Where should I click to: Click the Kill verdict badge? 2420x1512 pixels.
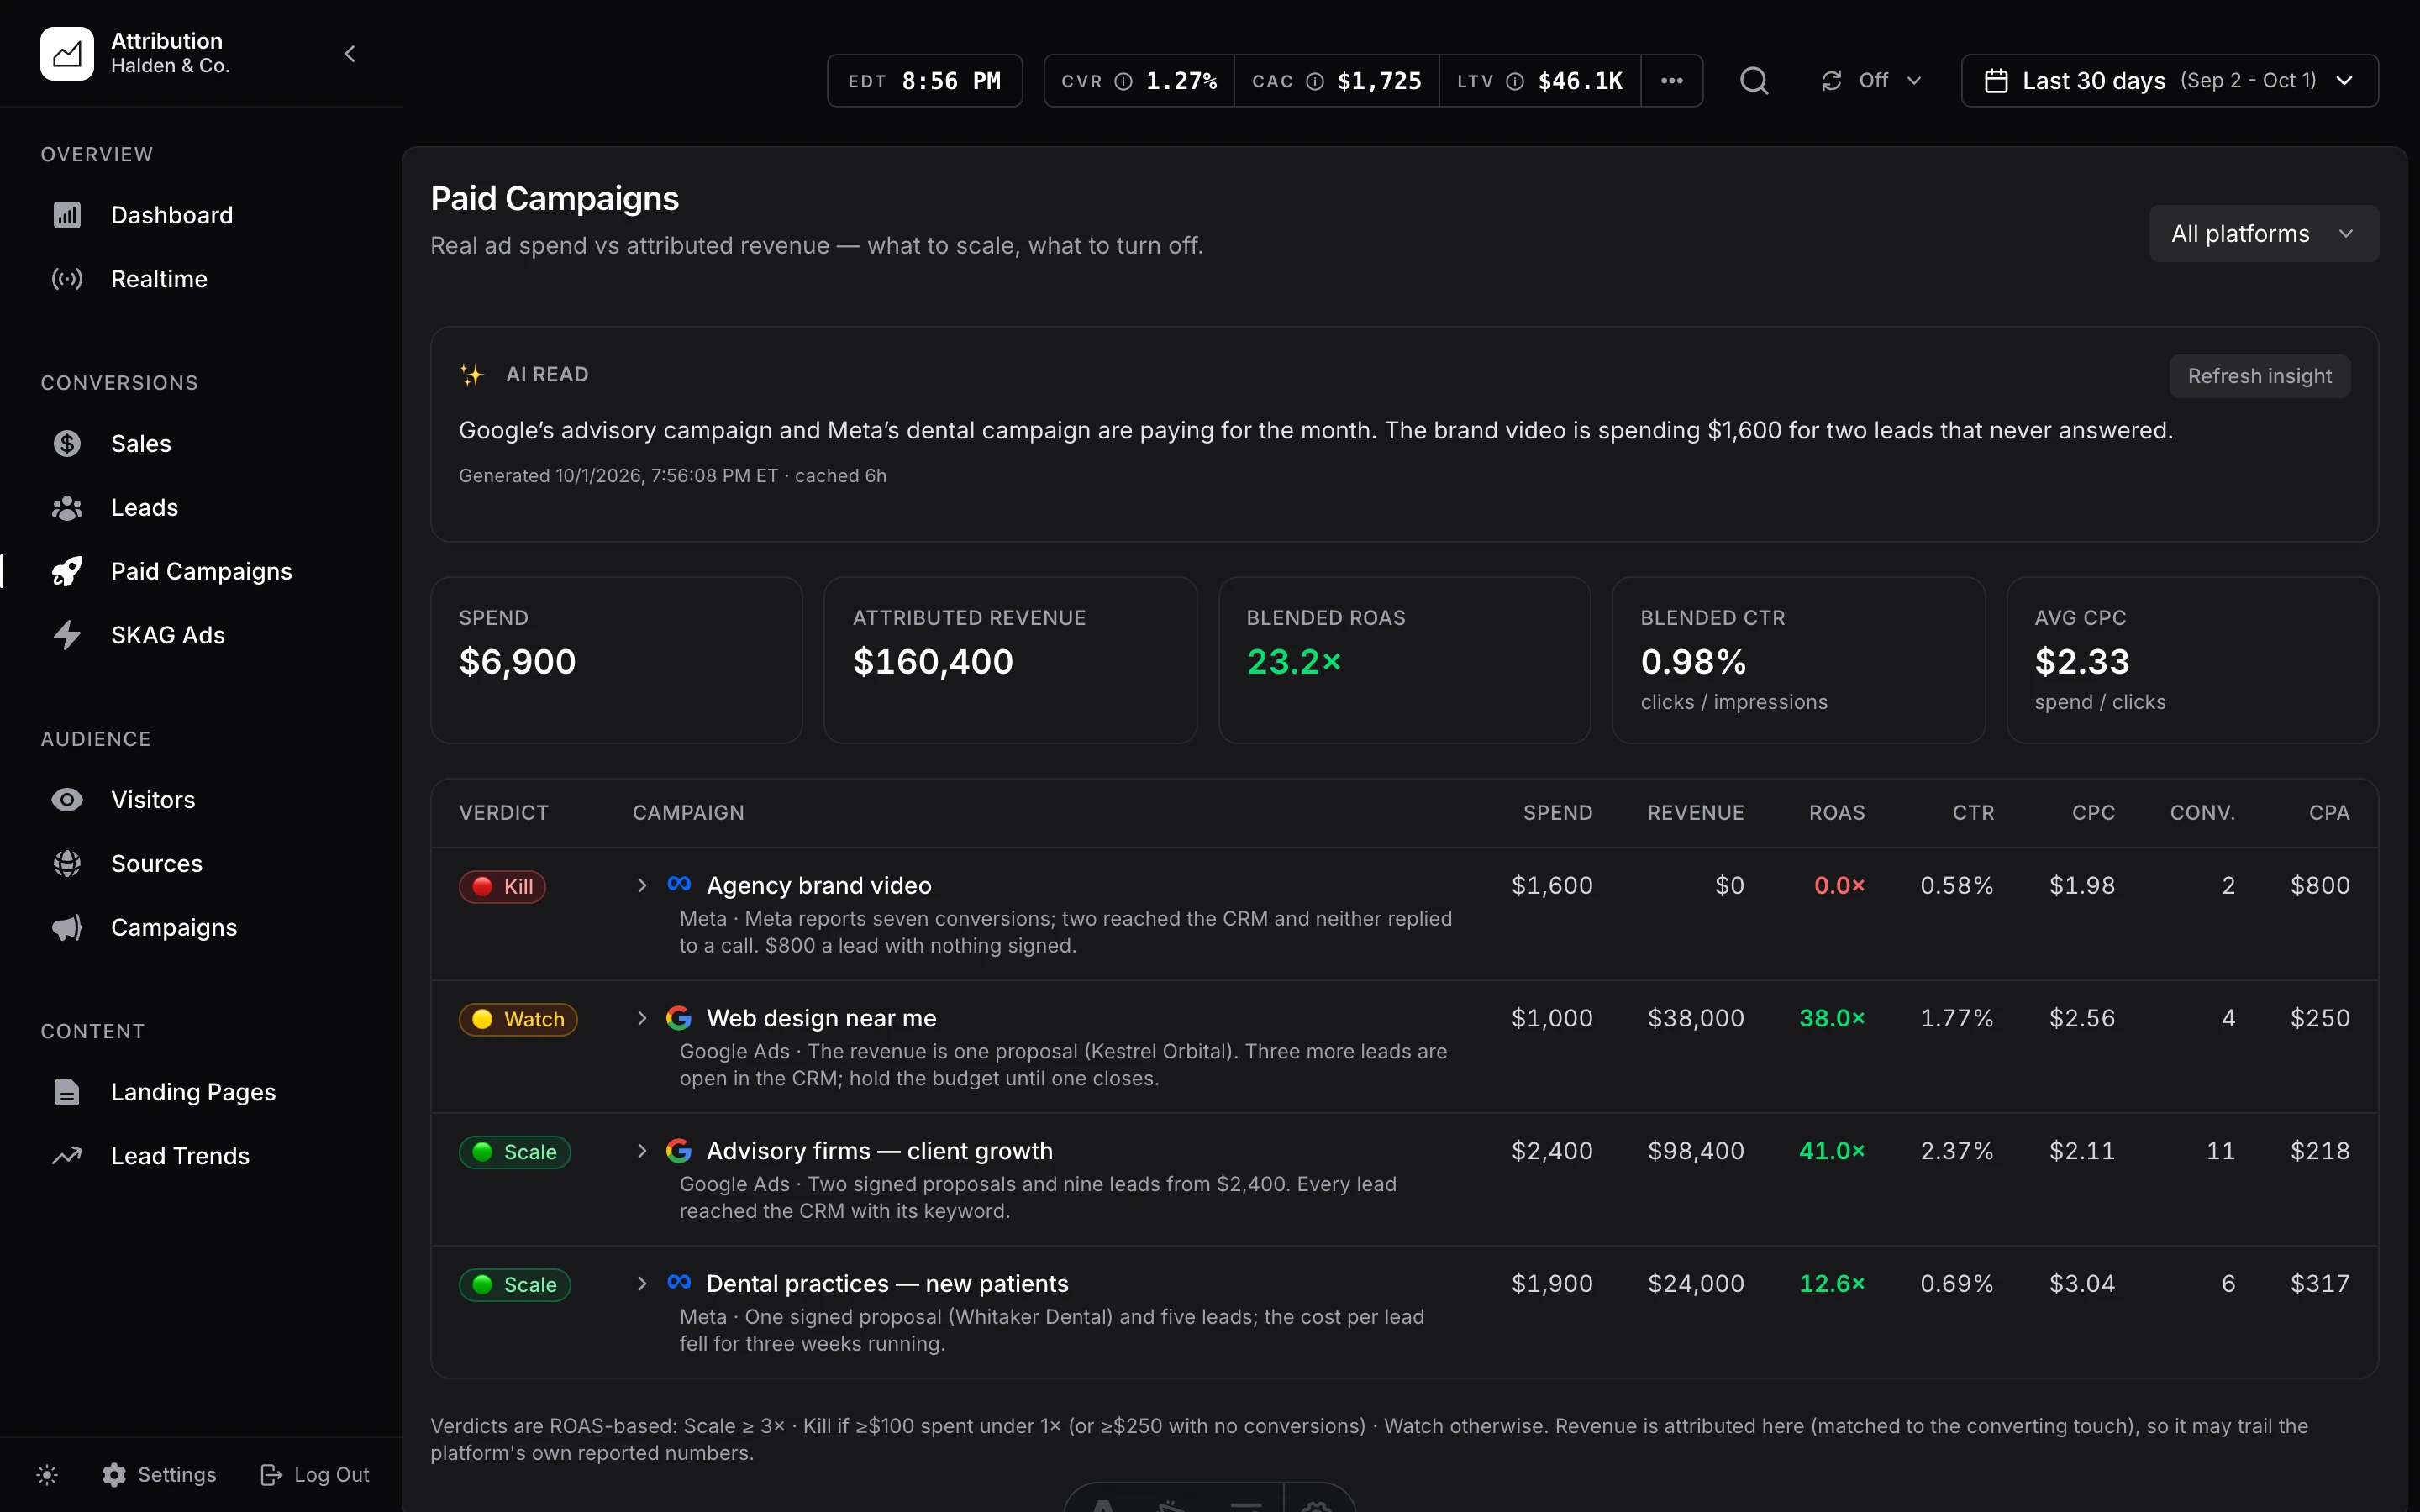[x=502, y=886]
